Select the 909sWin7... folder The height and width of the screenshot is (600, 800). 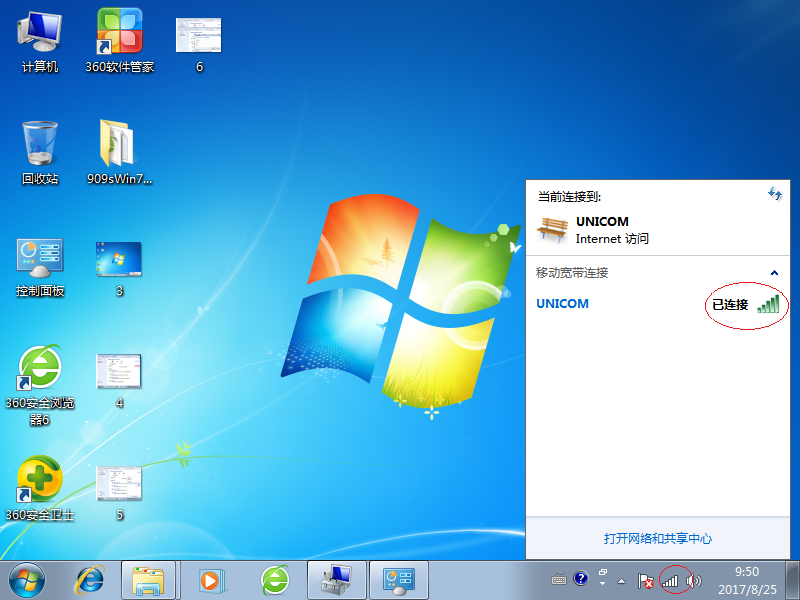coord(119,153)
